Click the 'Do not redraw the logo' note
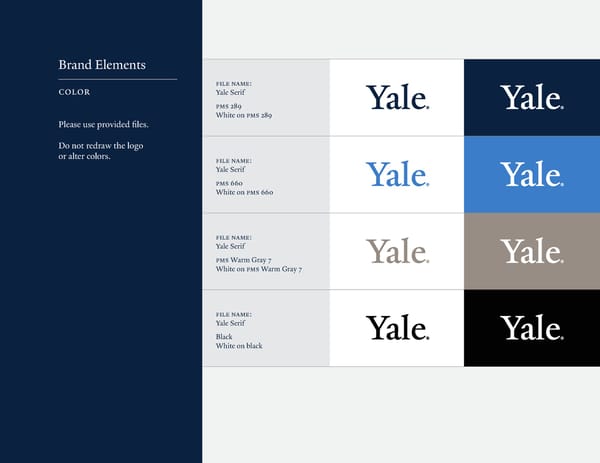 coord(99,147)
